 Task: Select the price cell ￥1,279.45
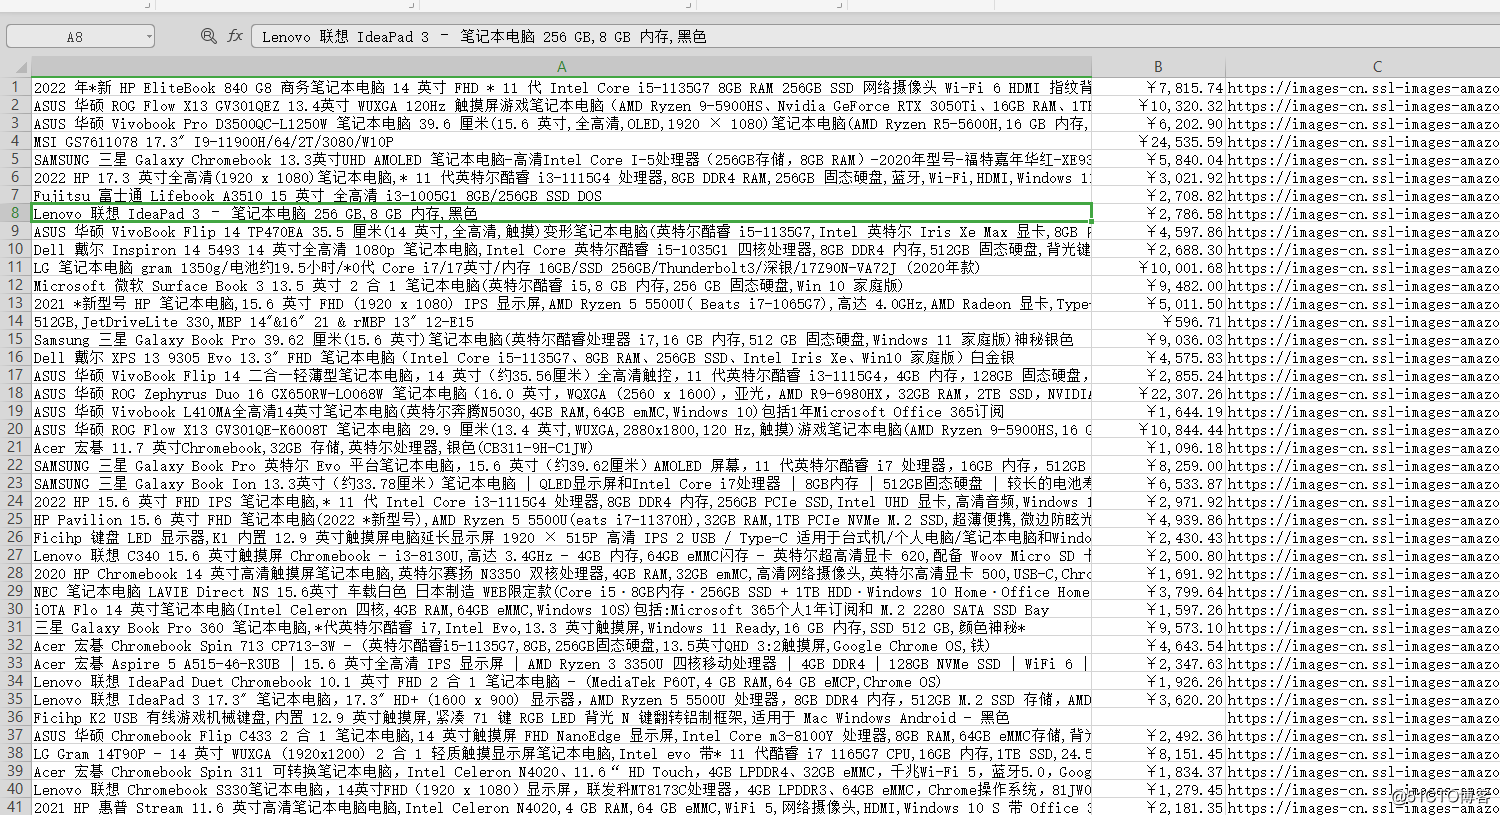pyautogui.click(x=1158, y=789)
